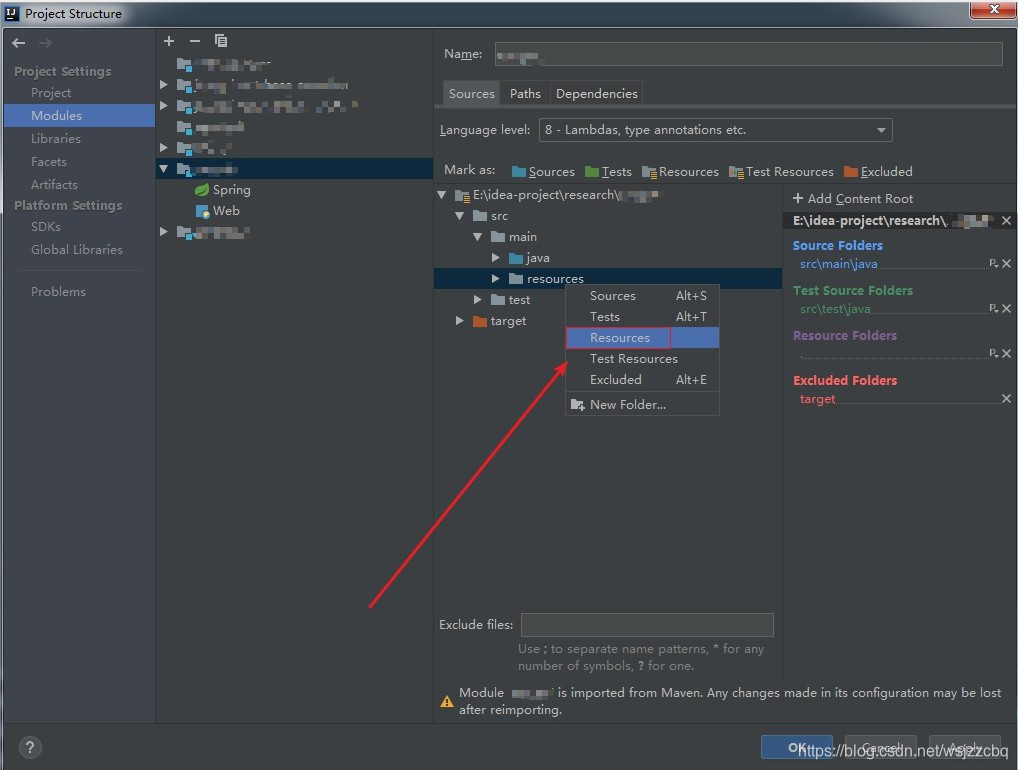1018x770 pixels.
Task: Switch to the Sources tab
Action: [x=471, y=93]
